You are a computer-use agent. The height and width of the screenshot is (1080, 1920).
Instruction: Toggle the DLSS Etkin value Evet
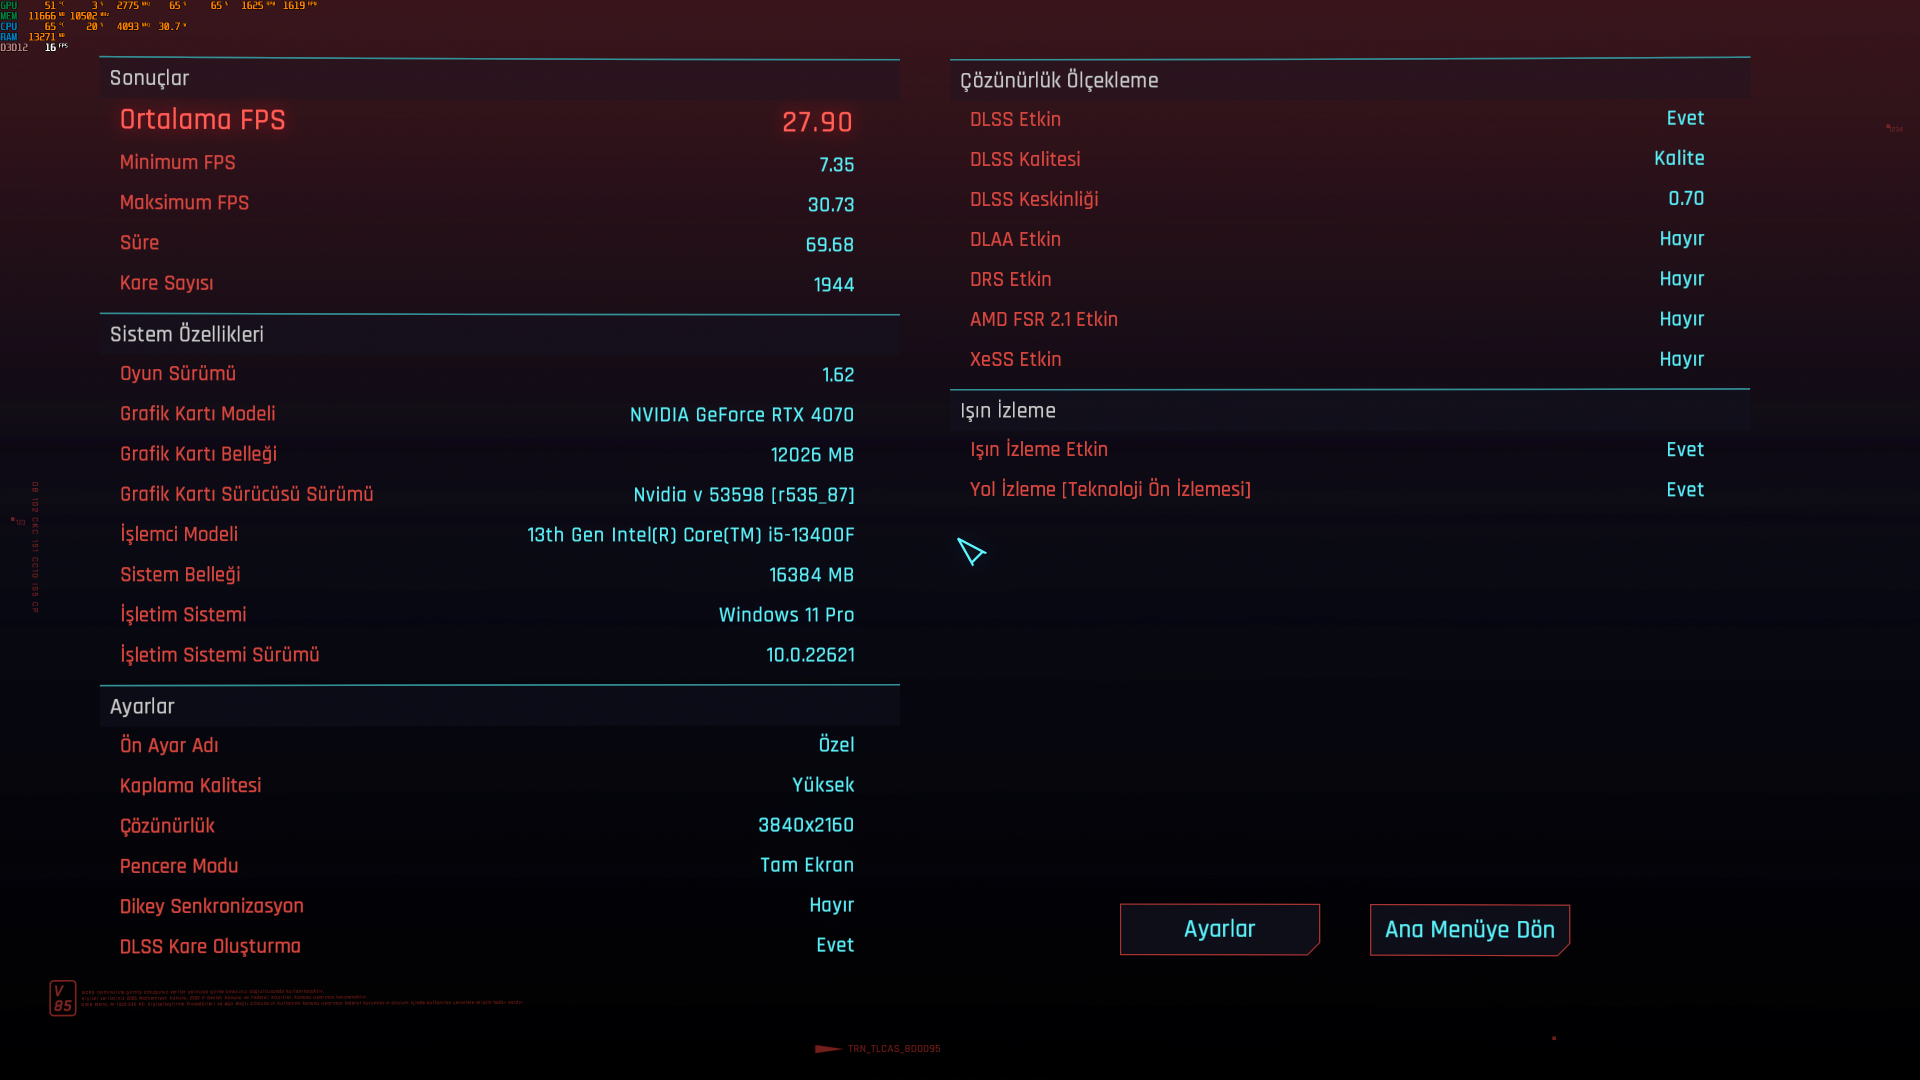pyautogui.click(x=1685, y=118)
